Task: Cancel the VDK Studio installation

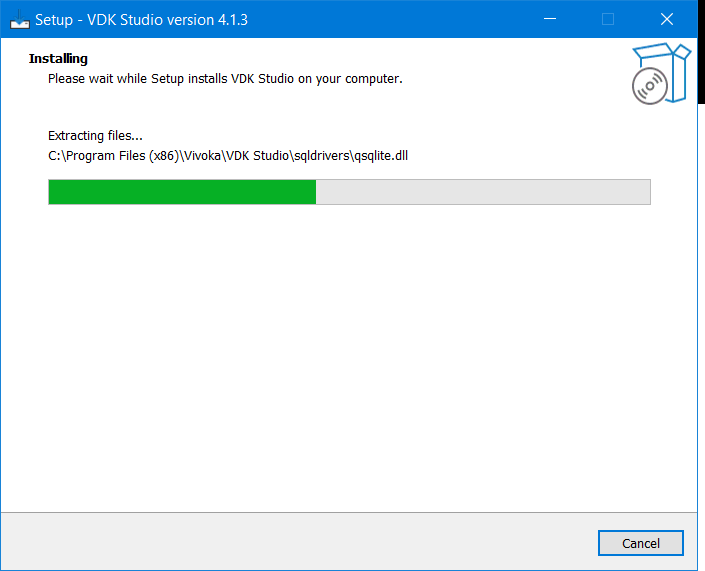Action: [x=641, y=543]
